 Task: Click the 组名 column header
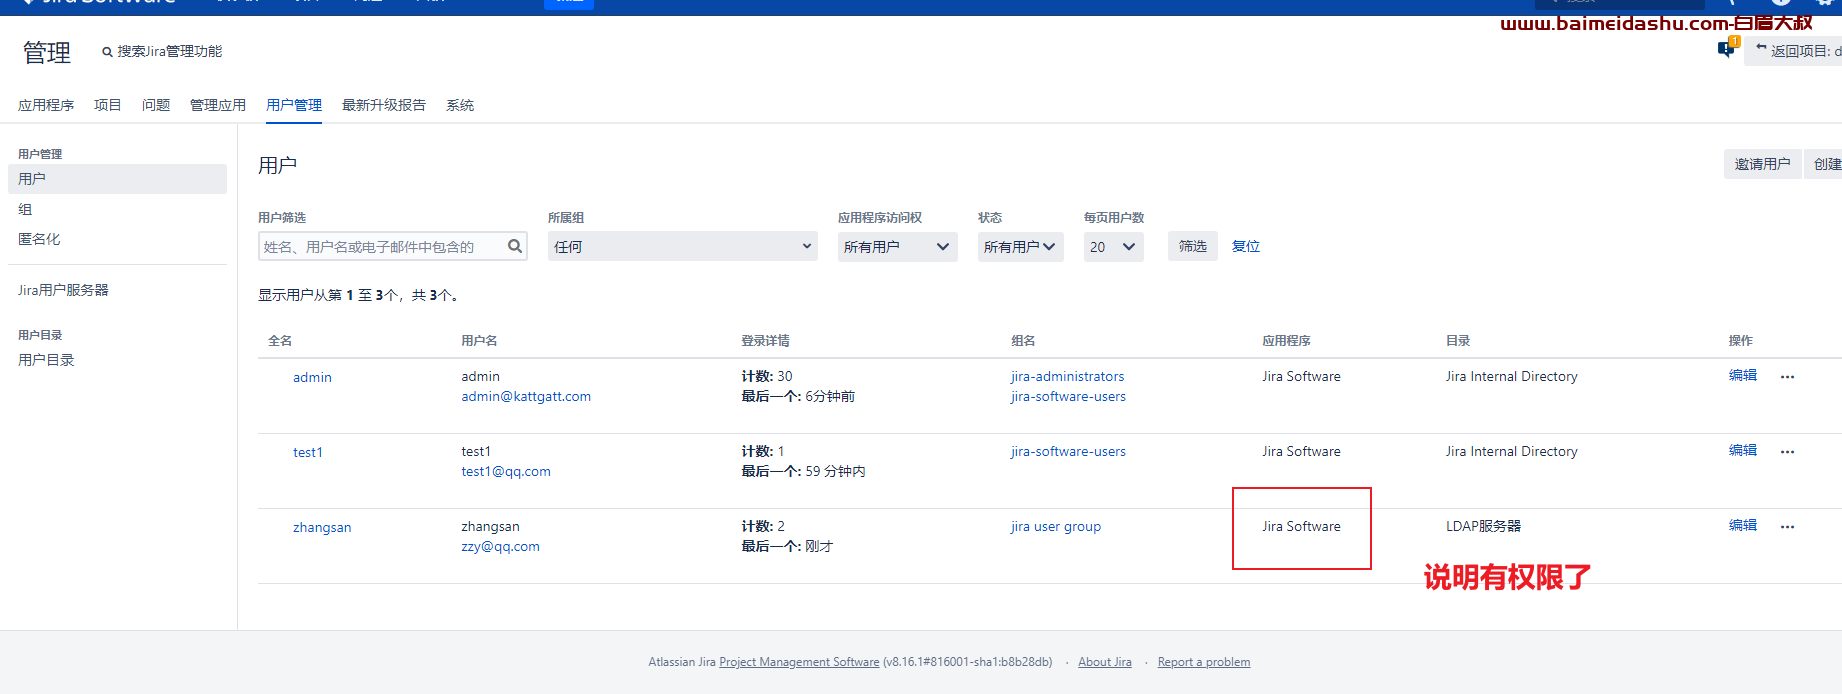click(1023, 341)
